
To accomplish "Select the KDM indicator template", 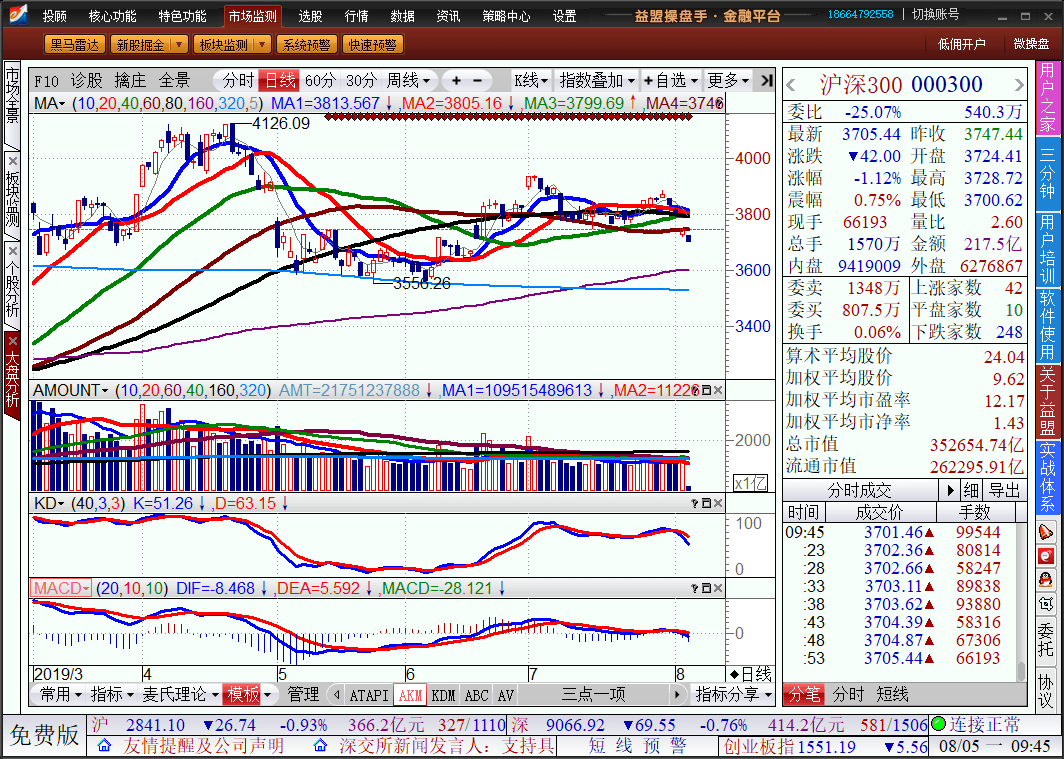I will (x=443, y=695).
